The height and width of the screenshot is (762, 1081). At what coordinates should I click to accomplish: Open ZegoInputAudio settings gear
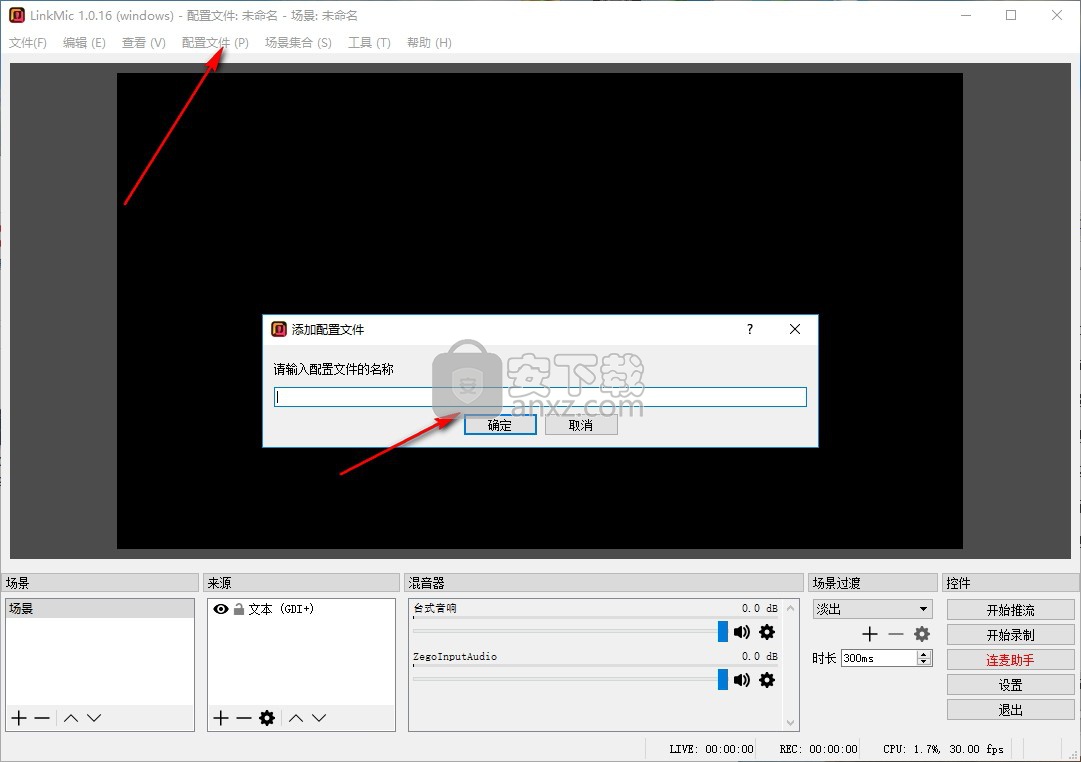(767, 680)
